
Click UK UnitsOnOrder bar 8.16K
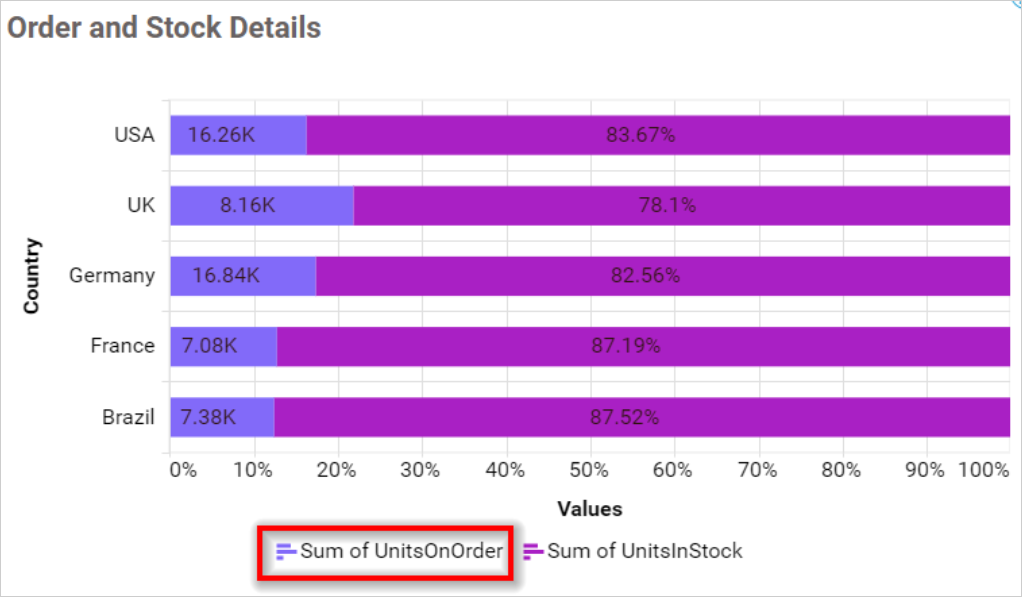pyautogui.click(x=261, y=205)
